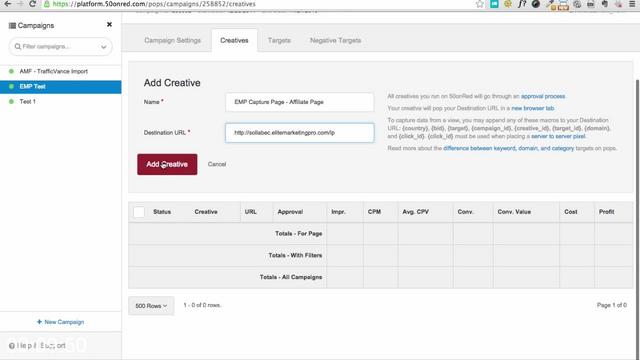Open Help / Support link

[x=38, y=346]
